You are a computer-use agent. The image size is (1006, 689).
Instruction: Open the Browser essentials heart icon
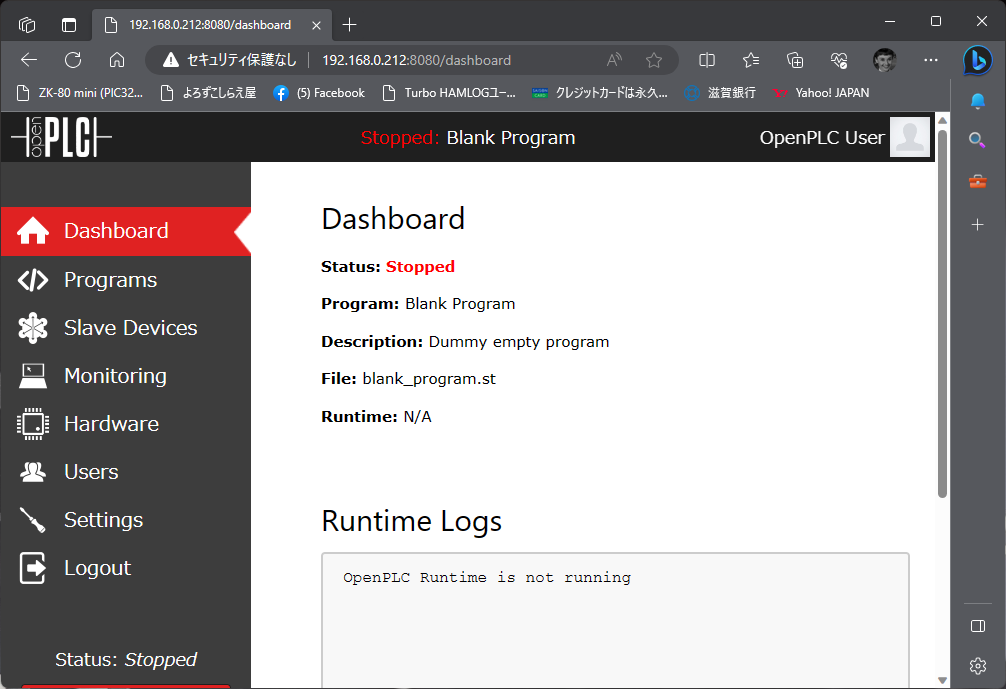(839, 60)
